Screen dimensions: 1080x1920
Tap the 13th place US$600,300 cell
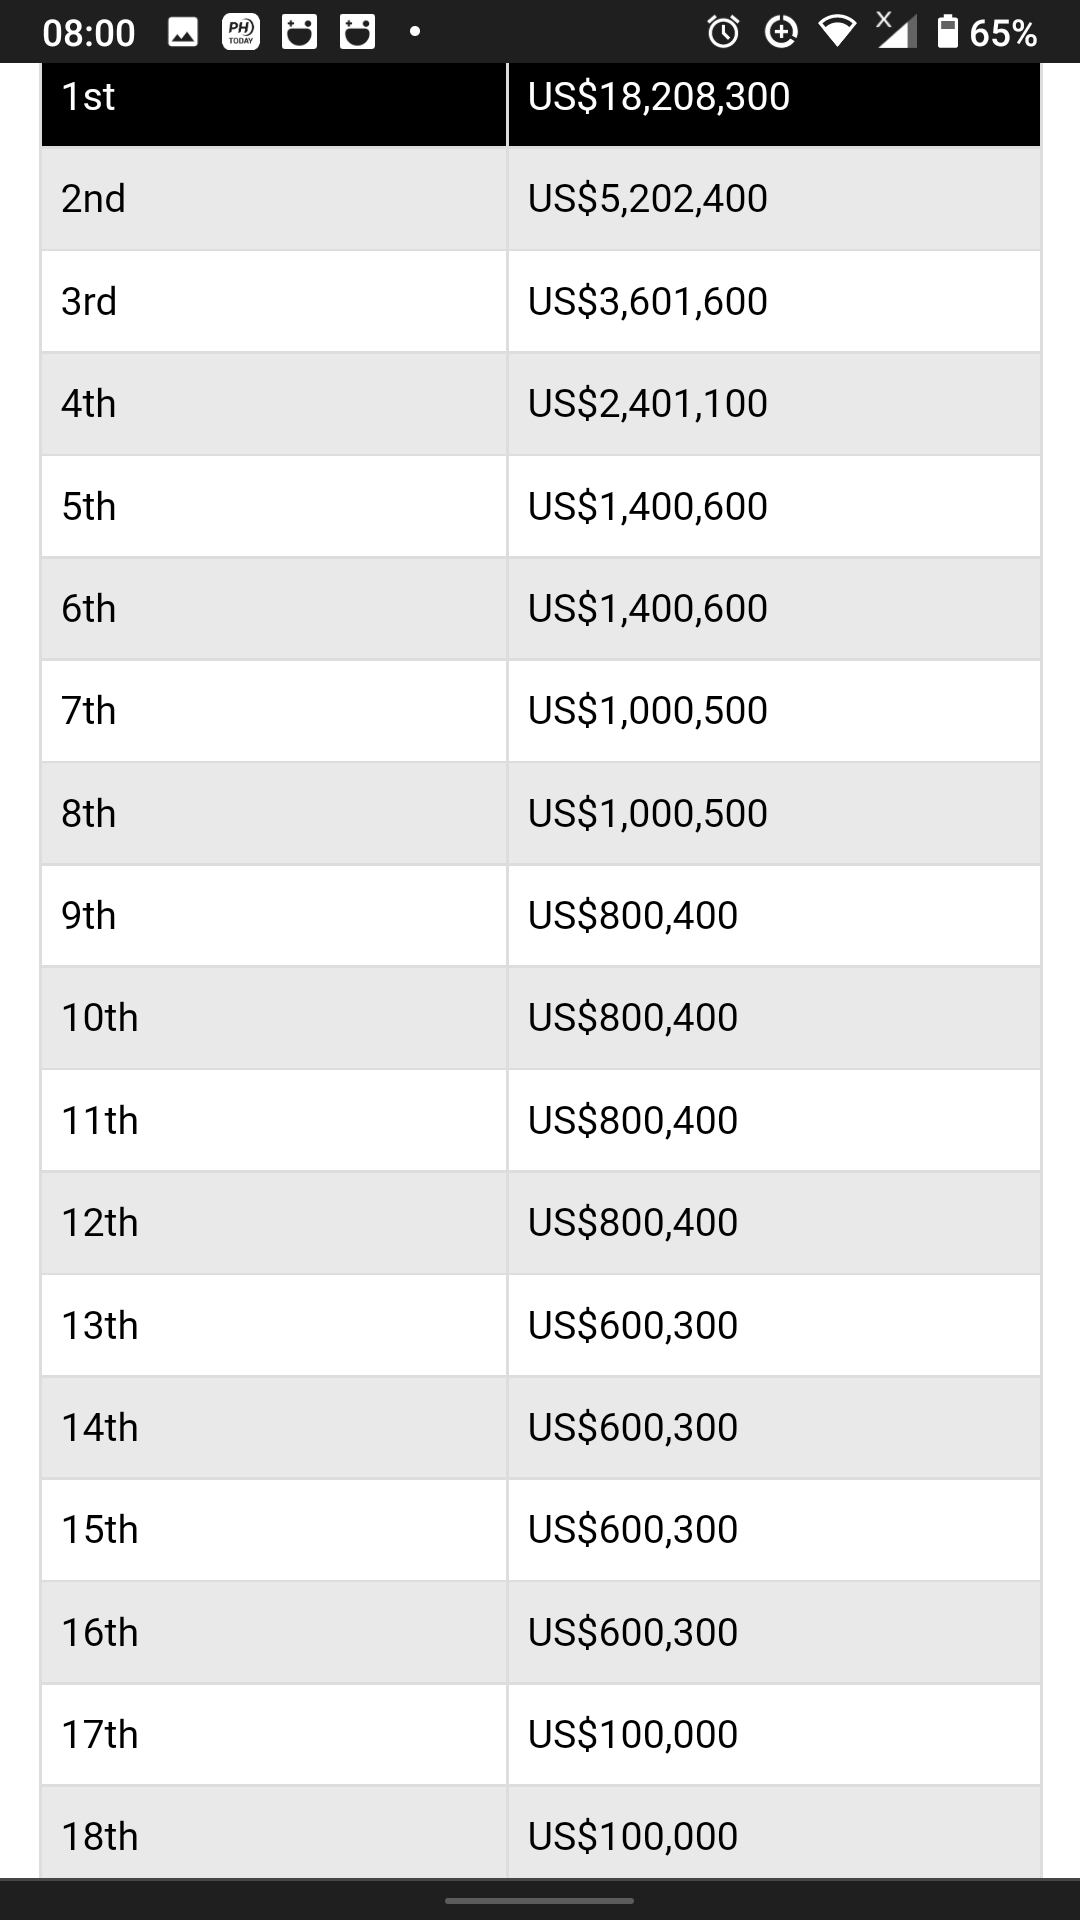(774, 1325)
